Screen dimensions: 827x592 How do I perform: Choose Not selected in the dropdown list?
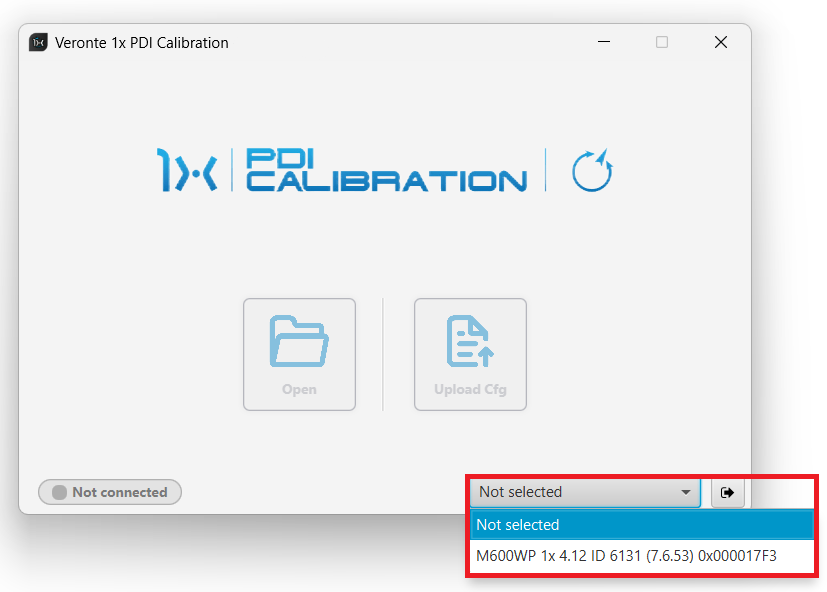[x=641, y=524]
